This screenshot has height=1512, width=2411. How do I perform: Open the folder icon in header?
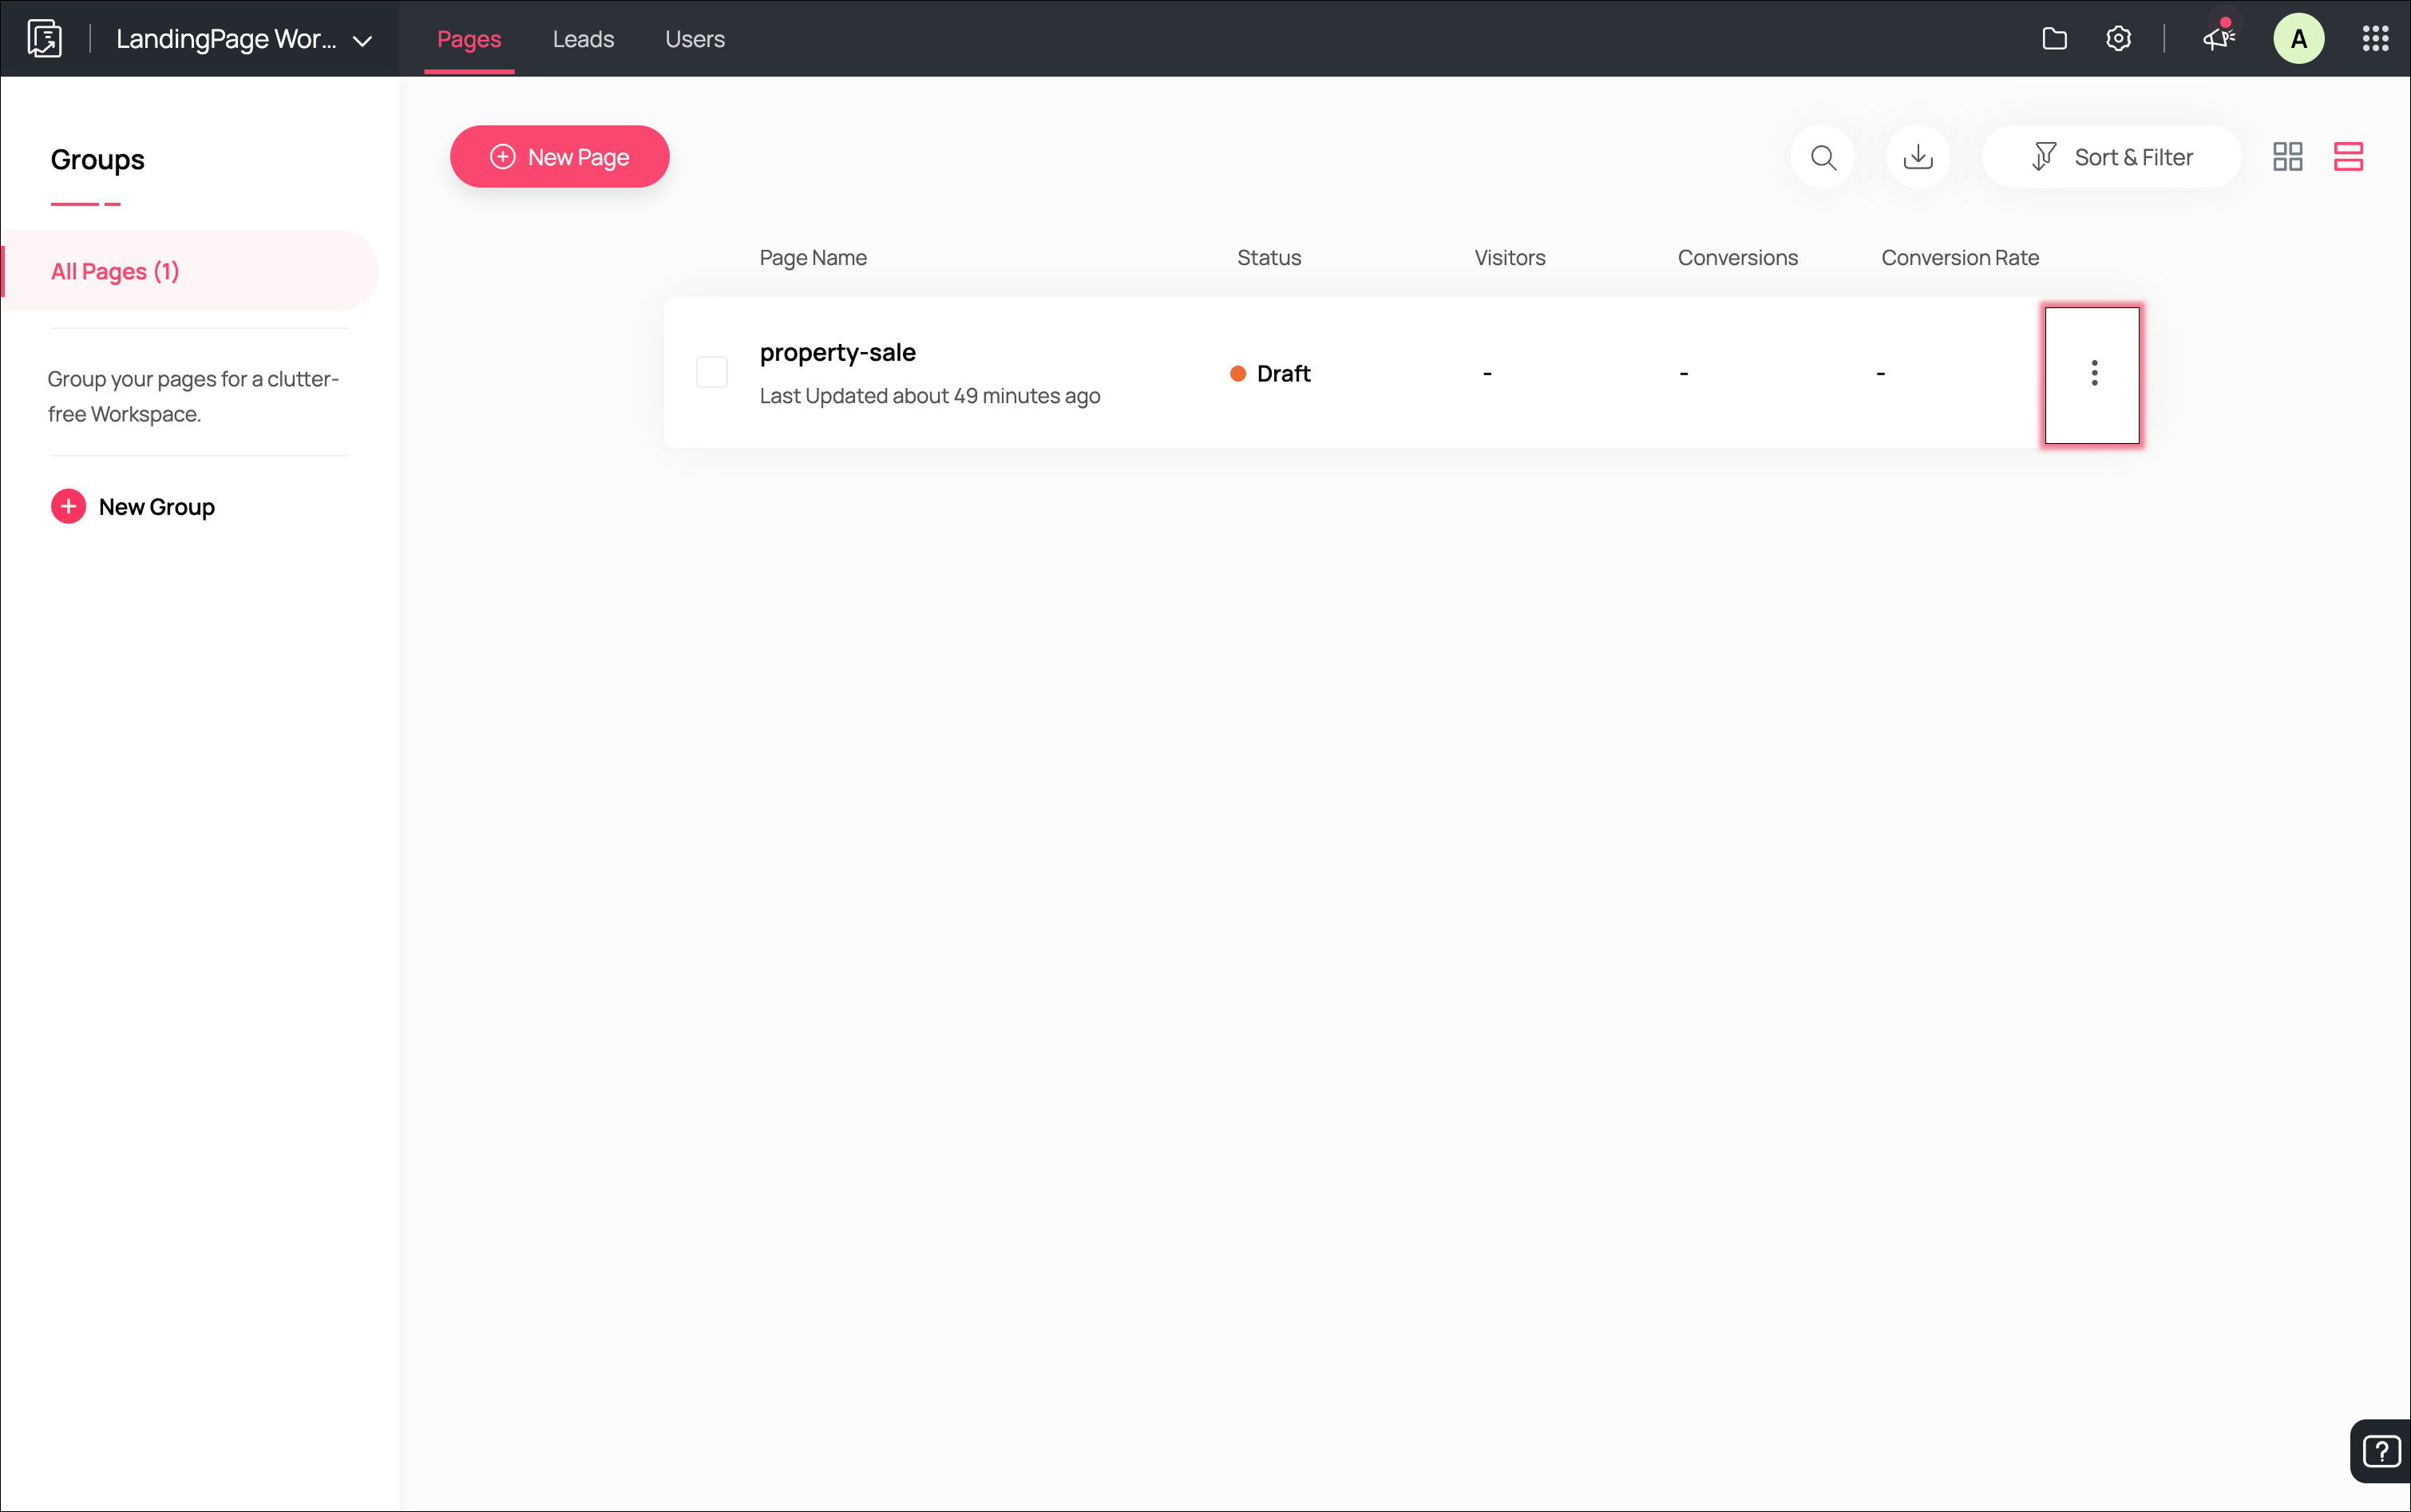point(2054,39)
